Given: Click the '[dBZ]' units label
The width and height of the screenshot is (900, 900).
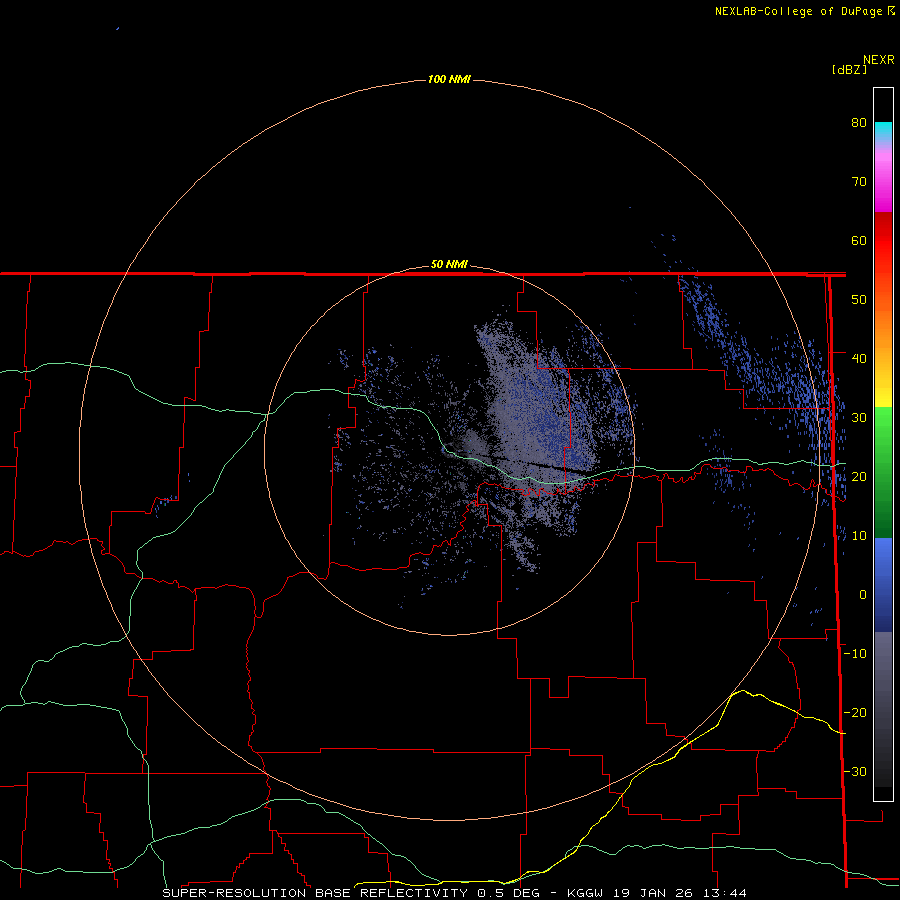Looking at the screenshot, I should click(849, 70).
